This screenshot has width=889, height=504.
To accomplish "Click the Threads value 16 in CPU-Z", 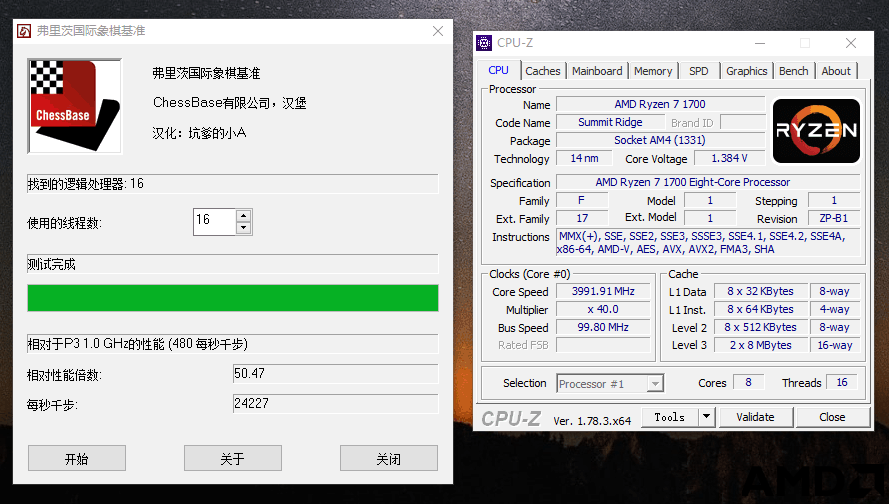I will 842,383.
